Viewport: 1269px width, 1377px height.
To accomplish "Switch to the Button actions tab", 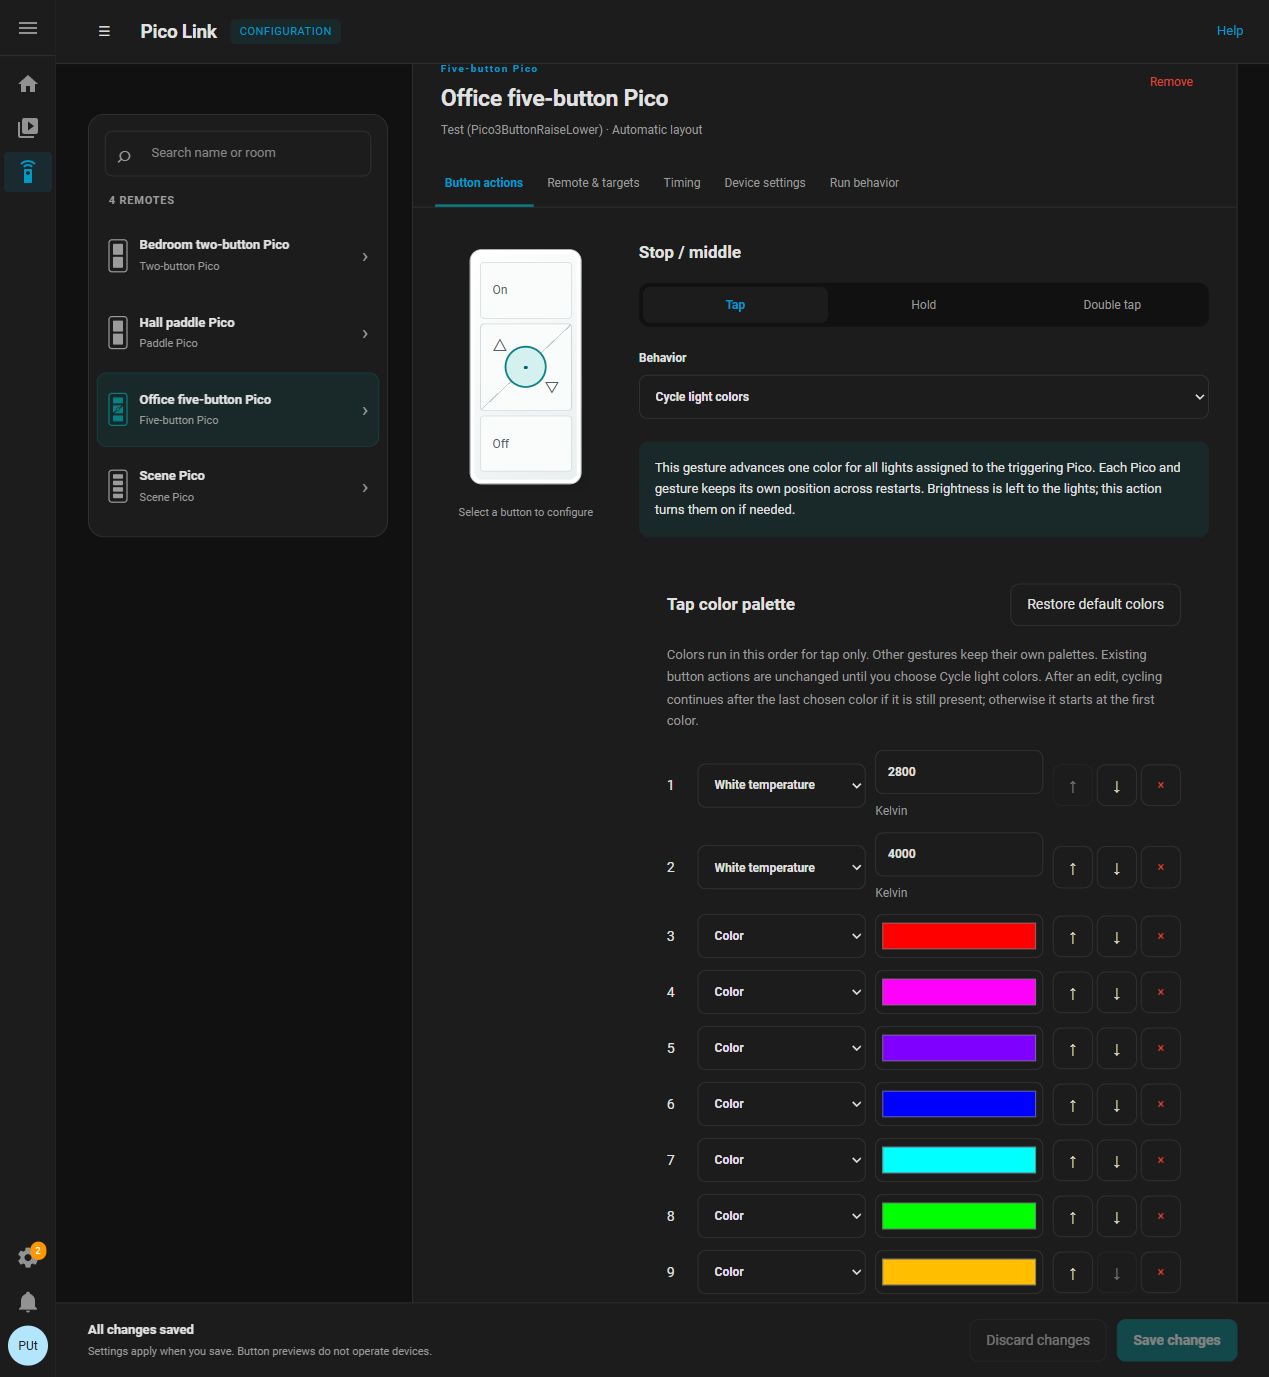I will pos(484,183).
